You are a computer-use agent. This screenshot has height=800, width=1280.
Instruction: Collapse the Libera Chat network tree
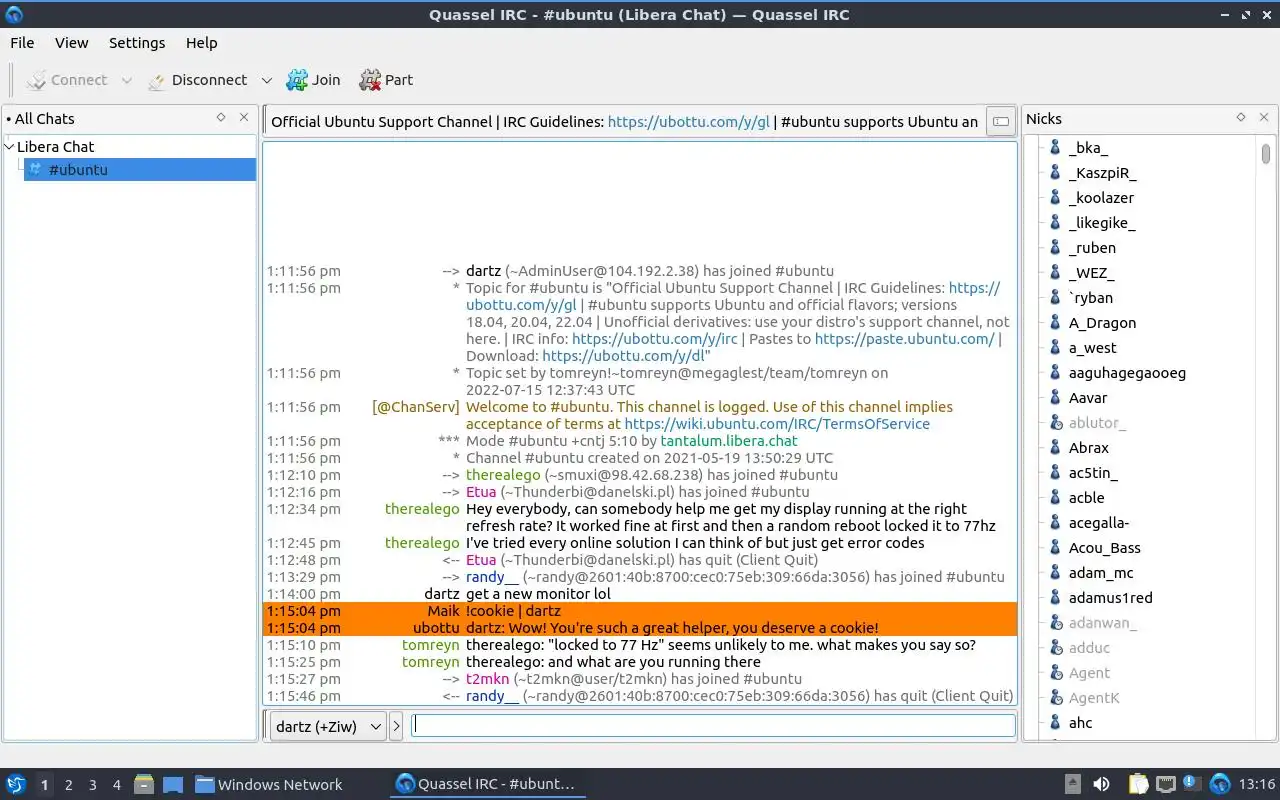point(10,146)
